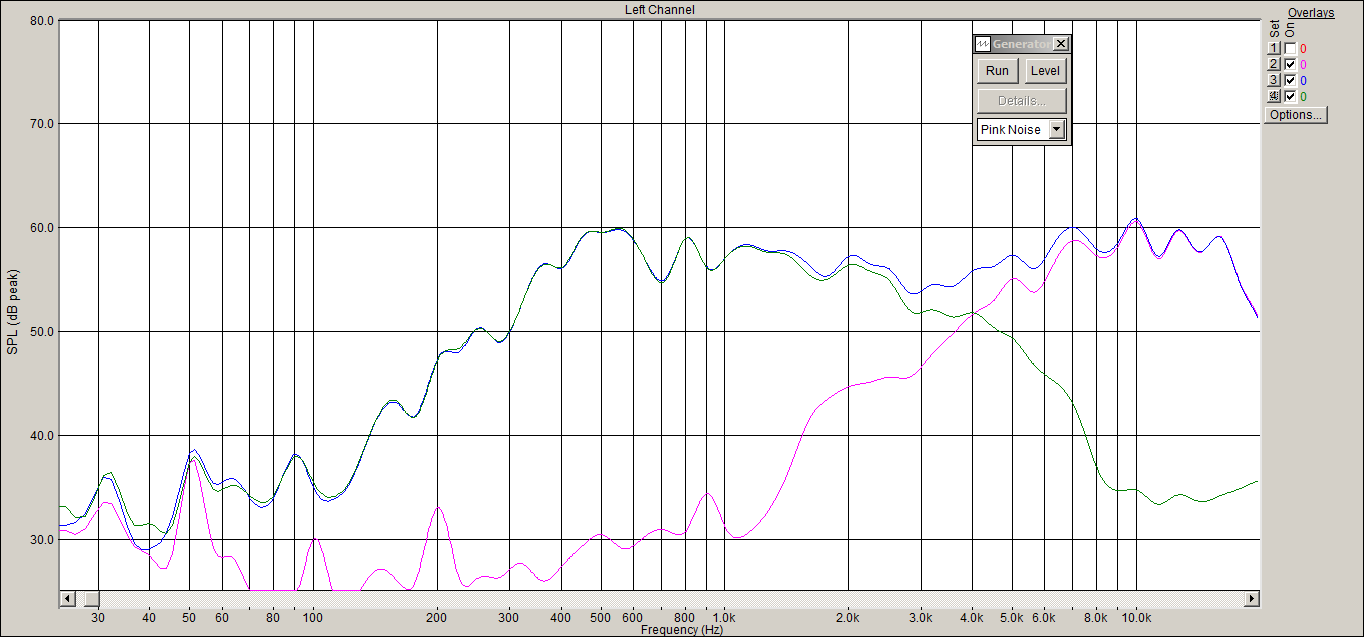1364x637 pixels.
Task: Click the SPL (dB peak) axis label
Action: [x=12, y=311]
